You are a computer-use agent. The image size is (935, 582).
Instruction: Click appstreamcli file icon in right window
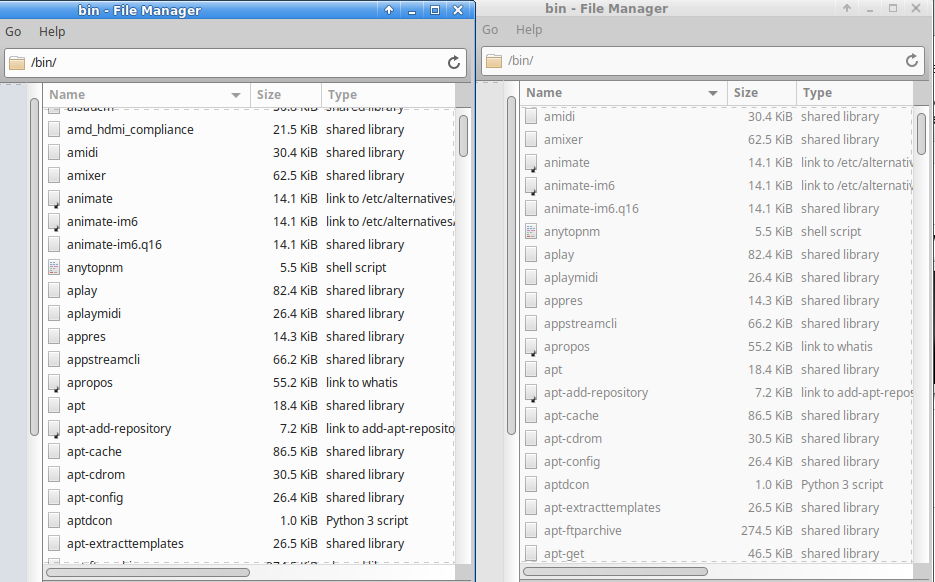tap(531, 324)
